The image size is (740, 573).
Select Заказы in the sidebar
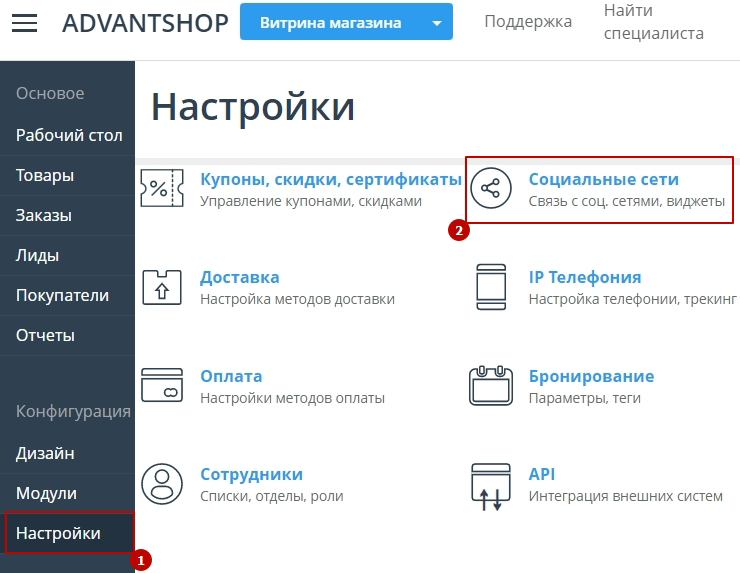point(44,215)
